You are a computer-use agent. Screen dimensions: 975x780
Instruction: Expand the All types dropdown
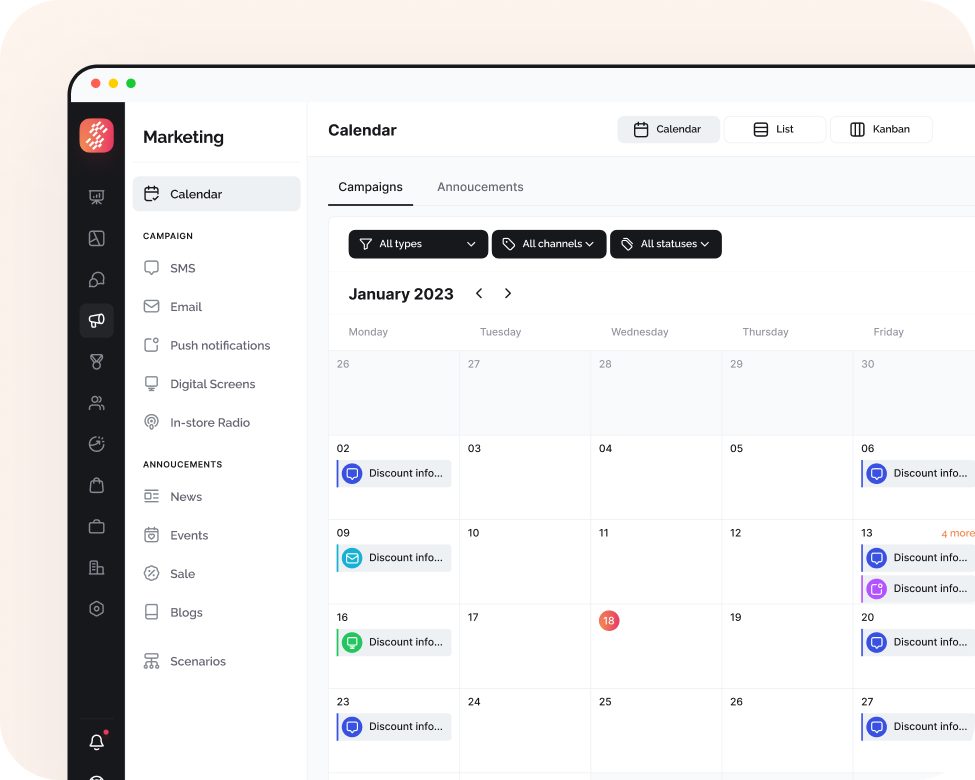418,244
